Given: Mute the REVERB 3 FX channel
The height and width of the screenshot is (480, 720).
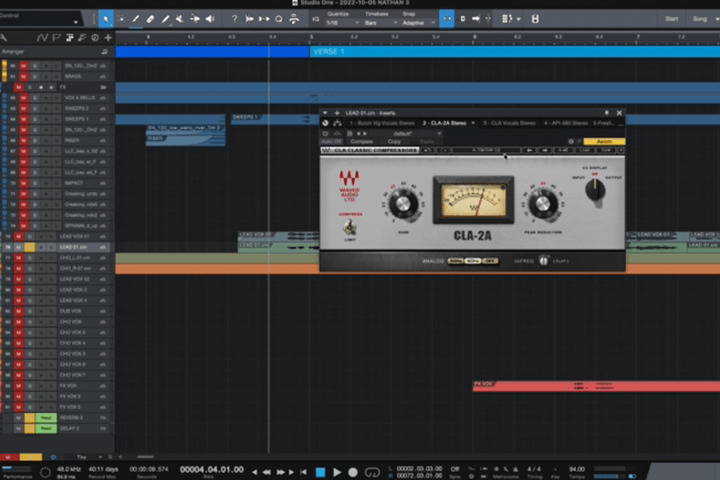Looking at the screenshot, I should click(18, 418).
